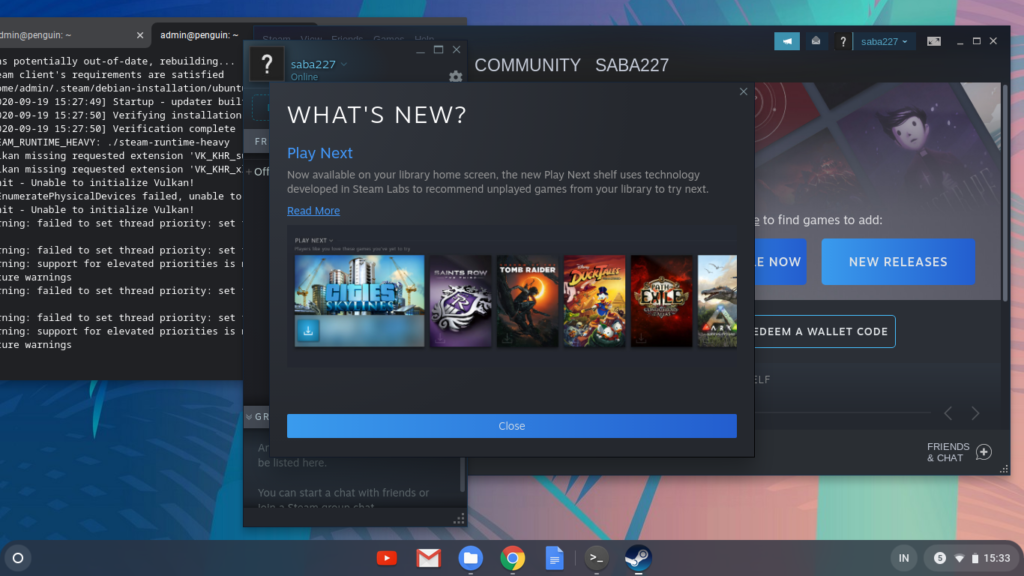
Task: Open Google Docs from the shelf
Action: tap(554, 558)
